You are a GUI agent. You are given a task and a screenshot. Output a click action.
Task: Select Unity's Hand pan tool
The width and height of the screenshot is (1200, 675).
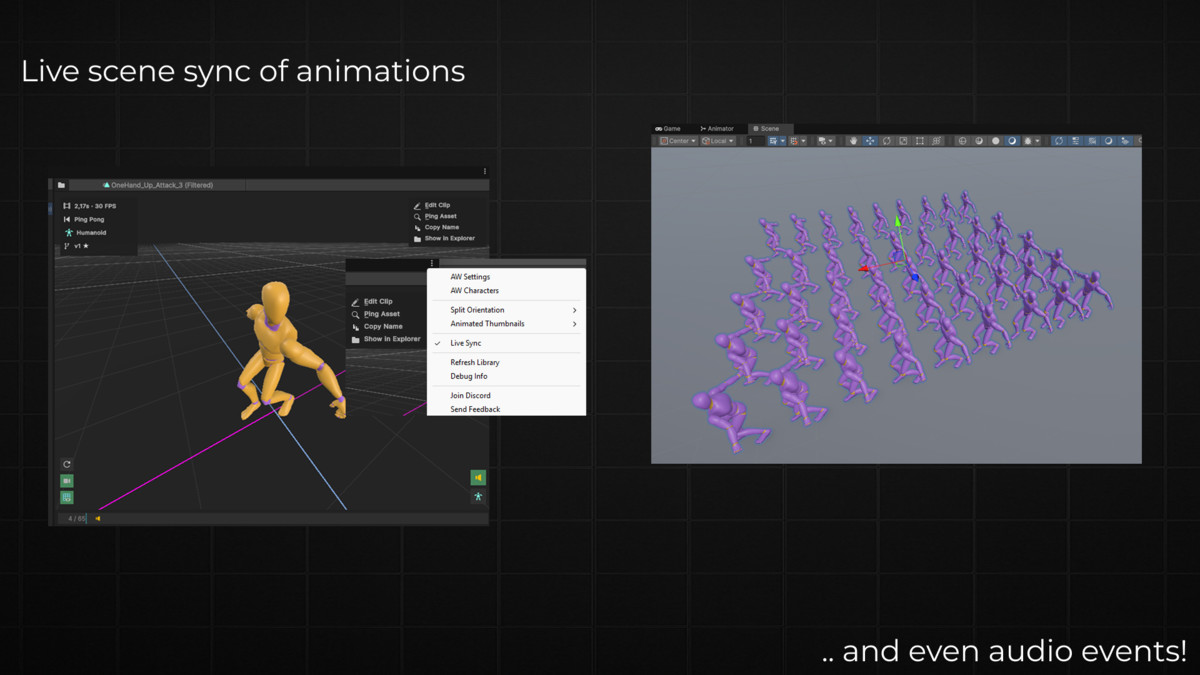pyautogui.click(x=852, y=140)
